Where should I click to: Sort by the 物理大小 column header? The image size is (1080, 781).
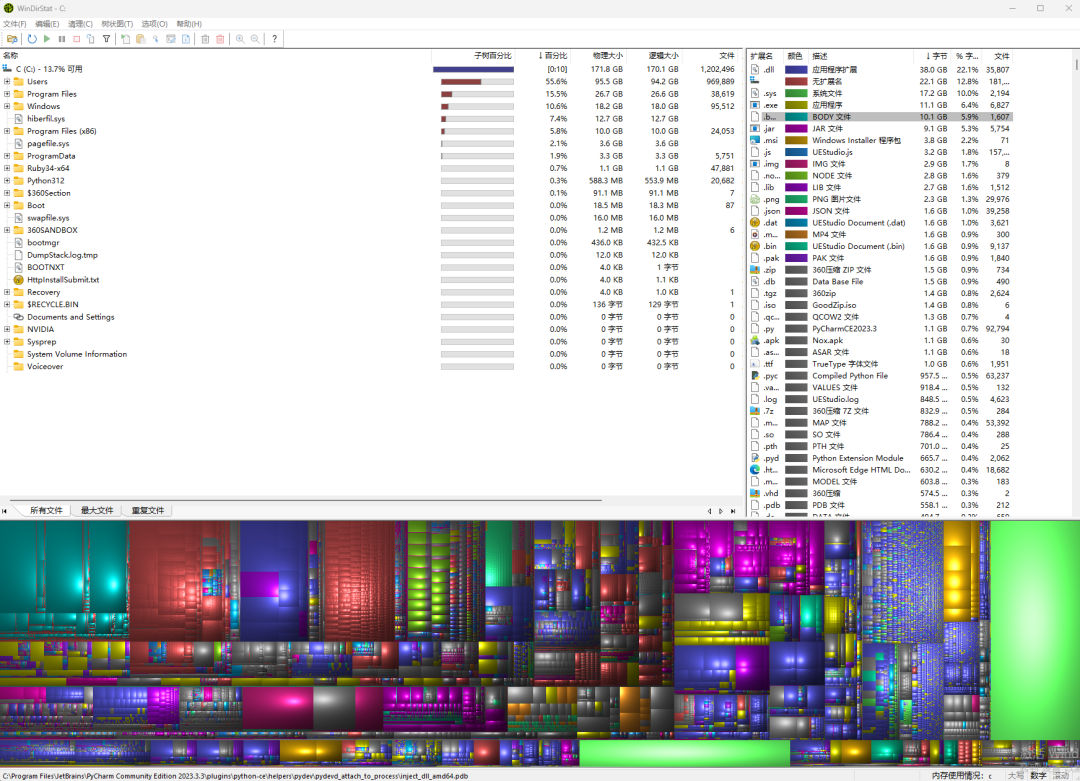pyautogui.click(x=606, y=56)
